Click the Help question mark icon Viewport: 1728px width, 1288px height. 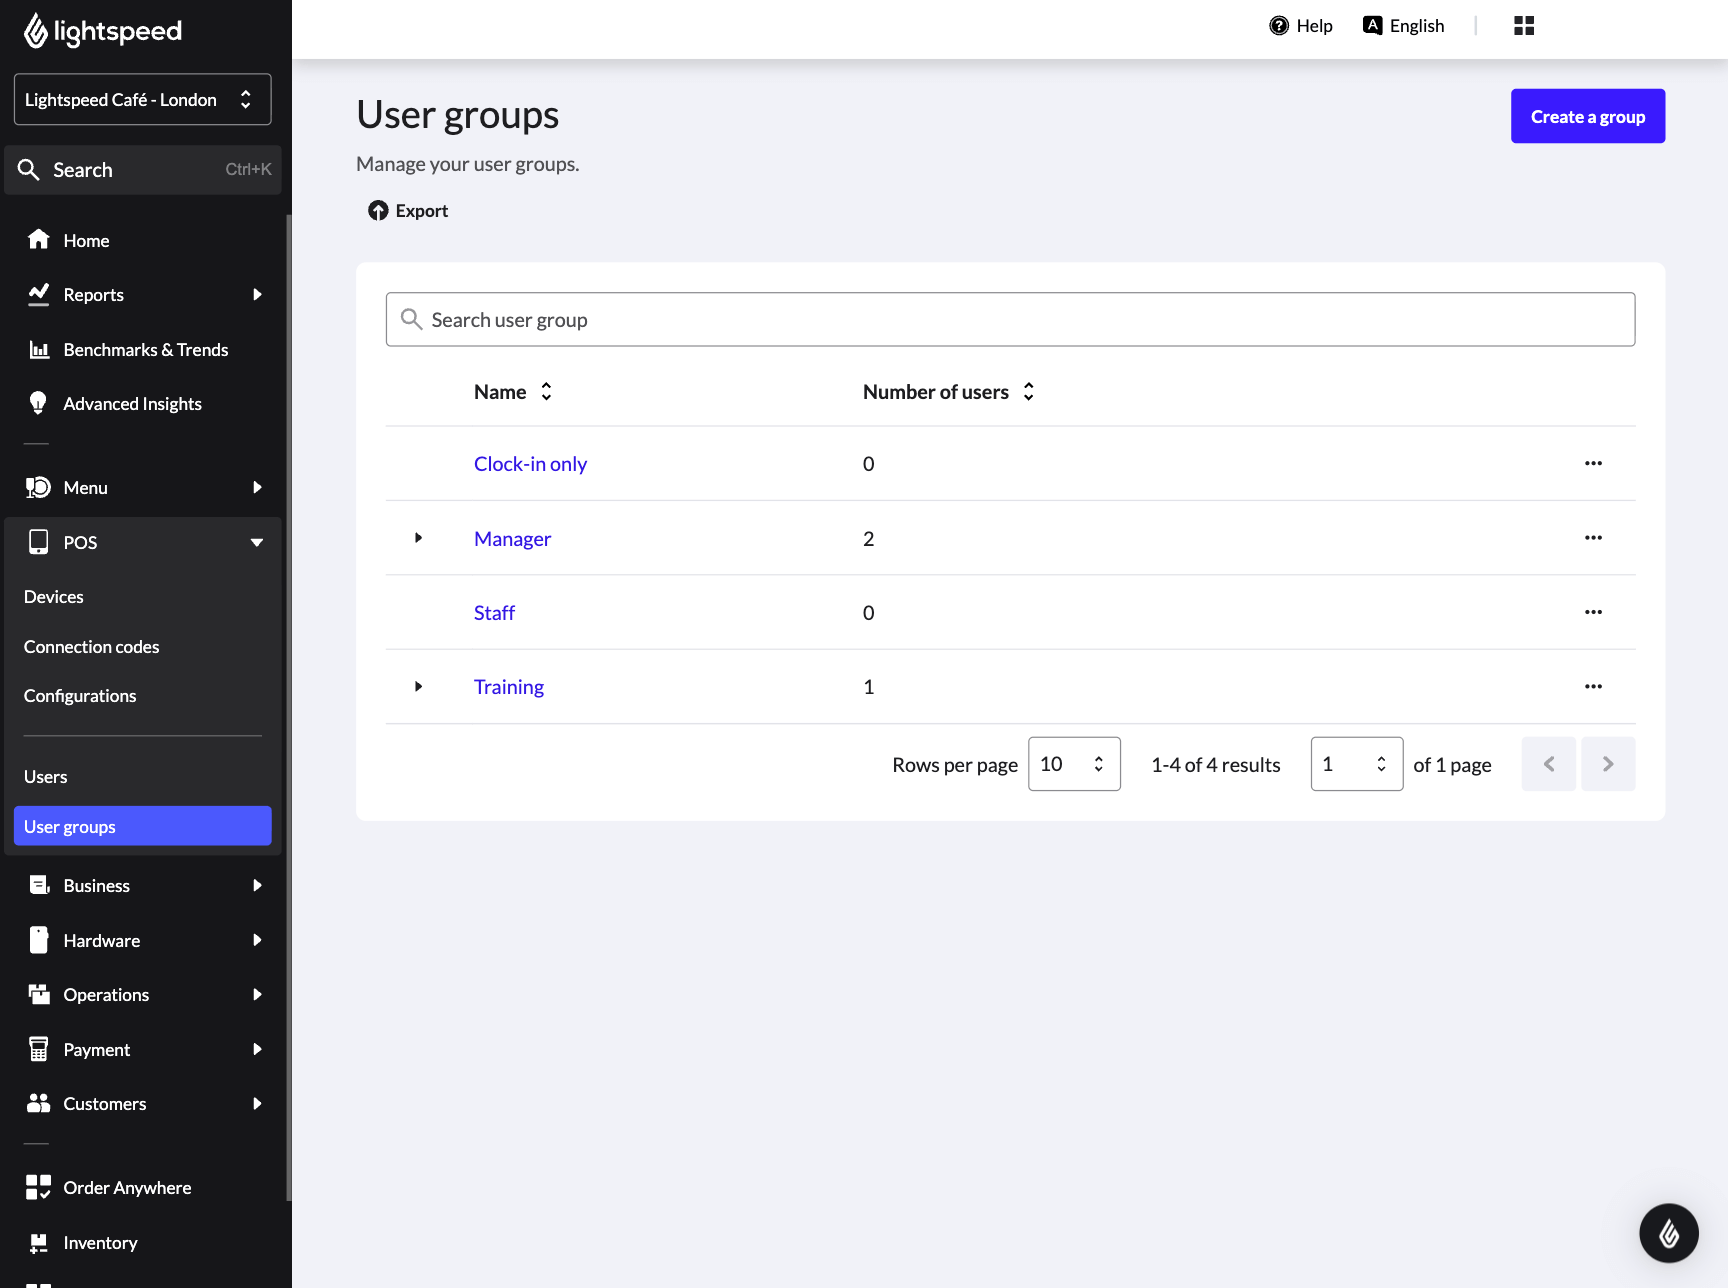1279,26
